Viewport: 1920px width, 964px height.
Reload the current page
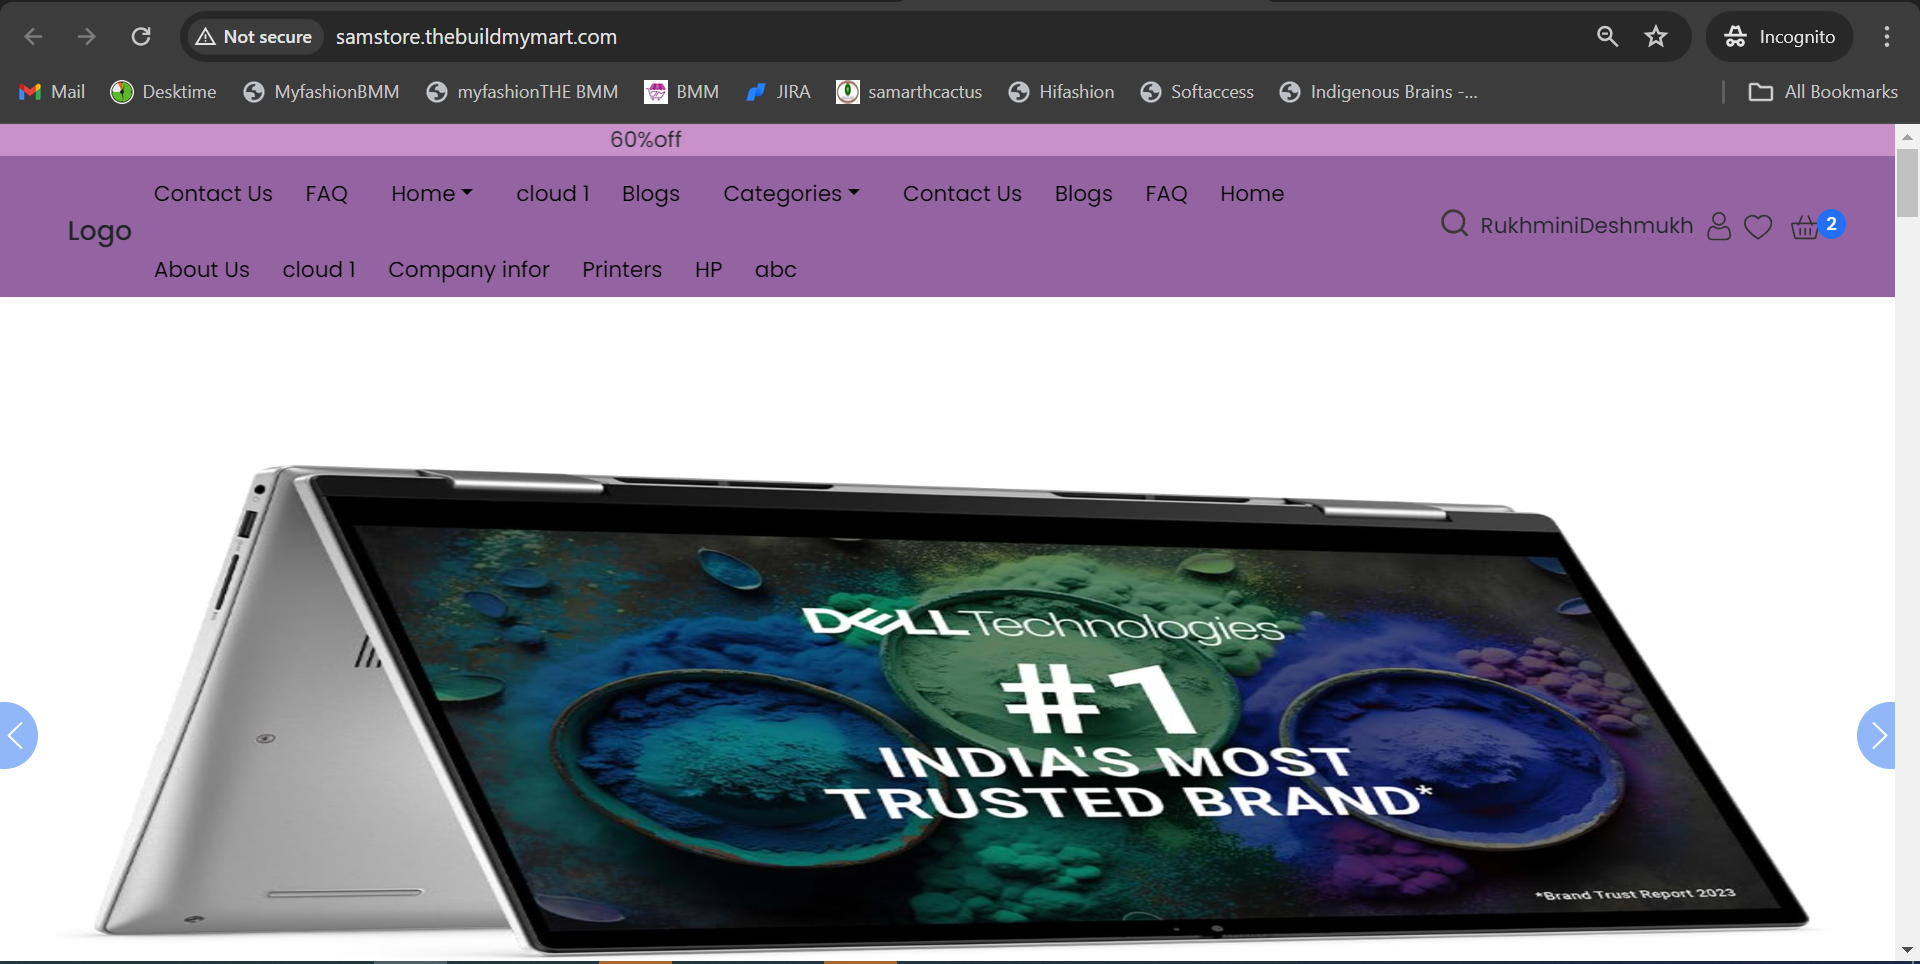point(141,37)
